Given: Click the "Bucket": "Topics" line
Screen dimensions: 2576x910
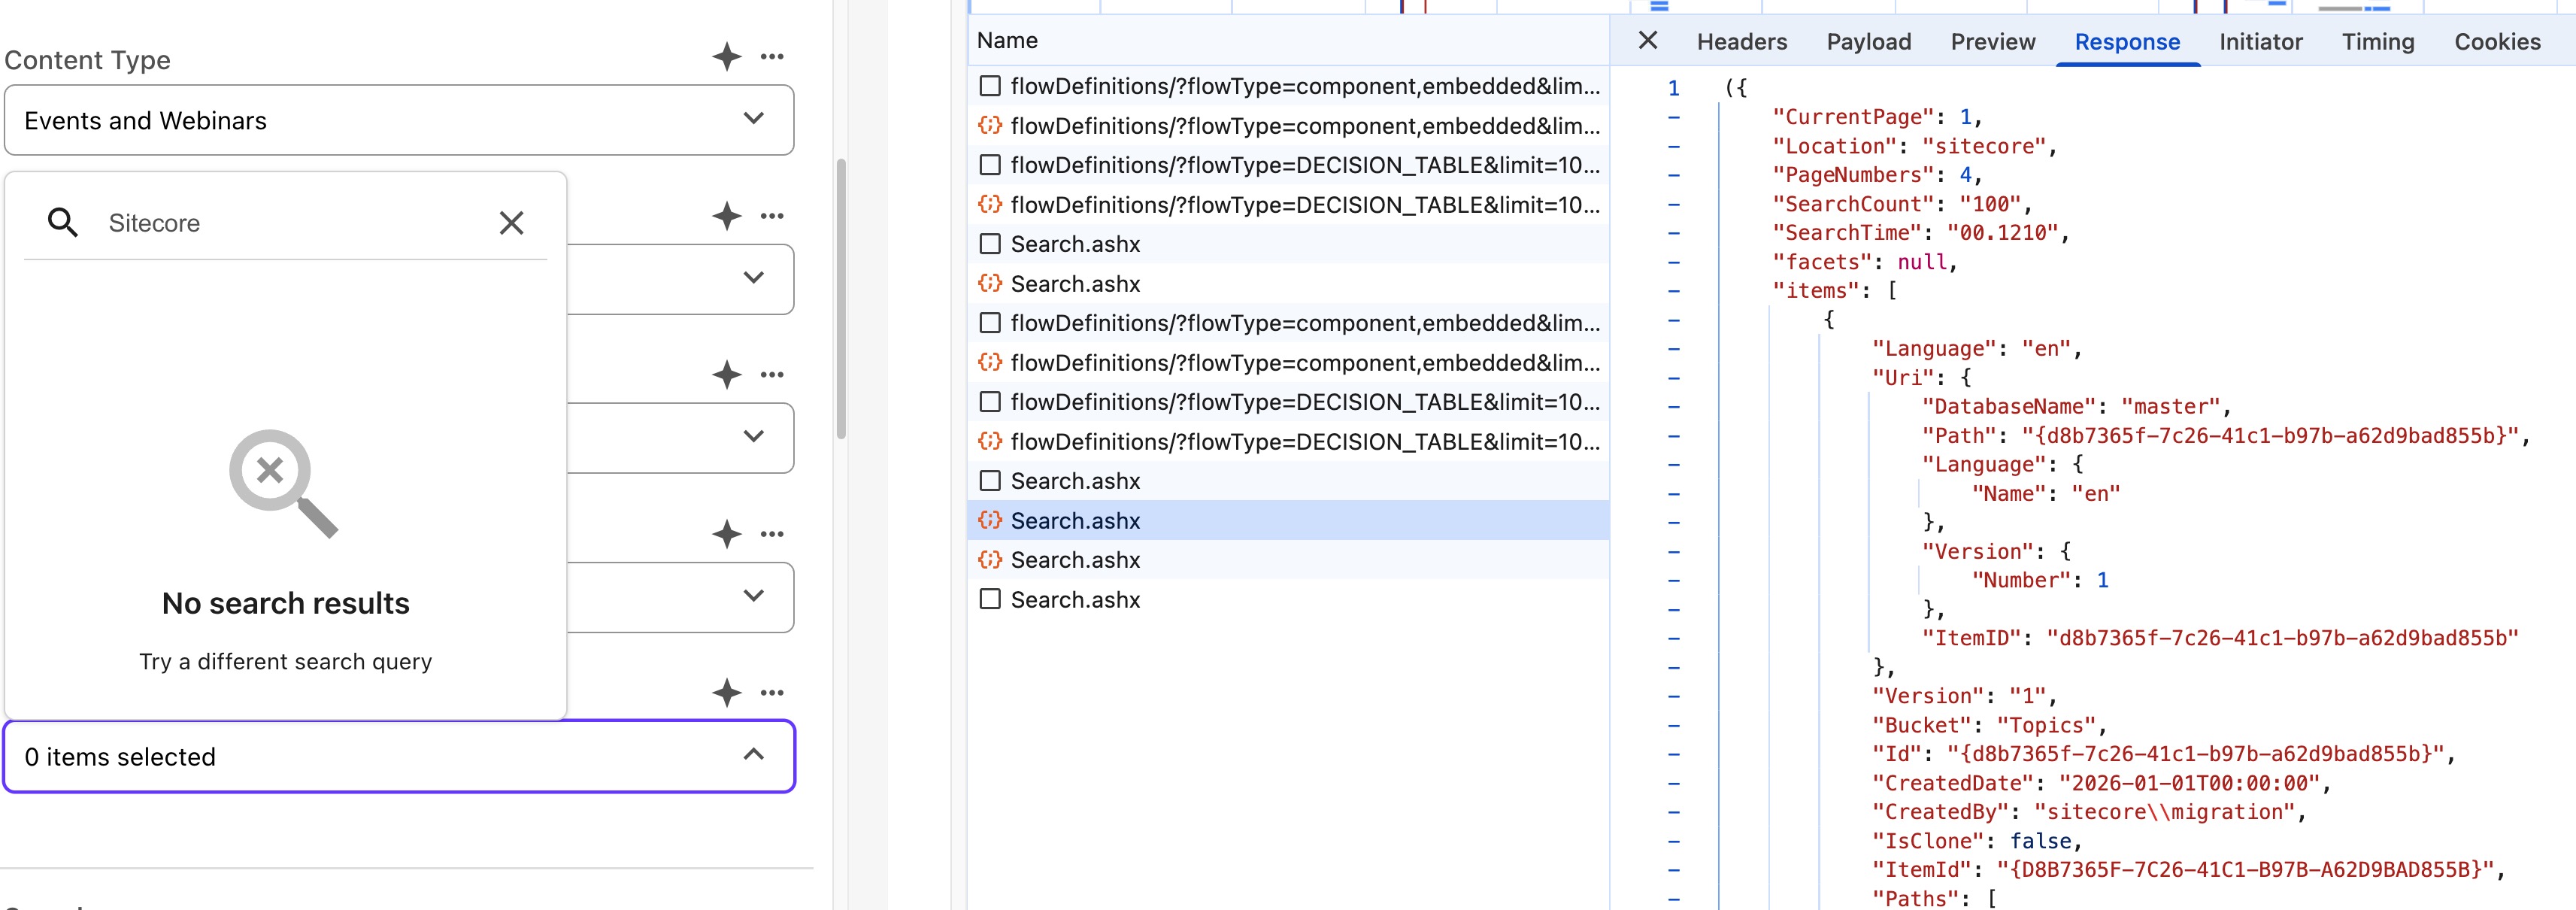Looking at the screenshot, I should (1989, 725).
